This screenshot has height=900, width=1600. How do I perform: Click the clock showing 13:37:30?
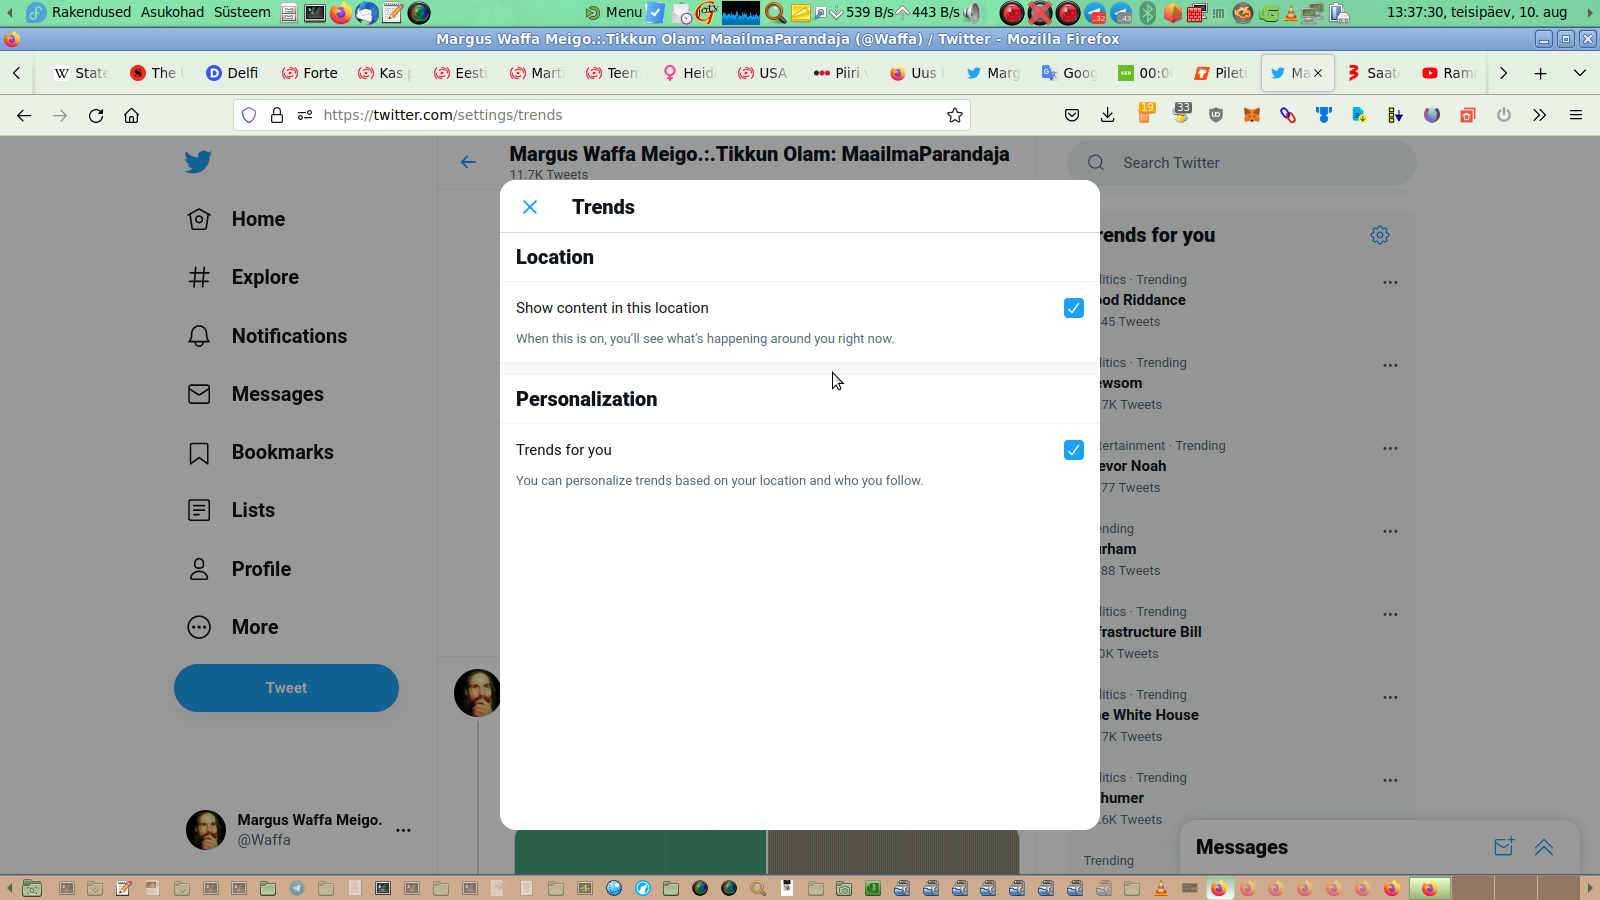pos(1477,12)
